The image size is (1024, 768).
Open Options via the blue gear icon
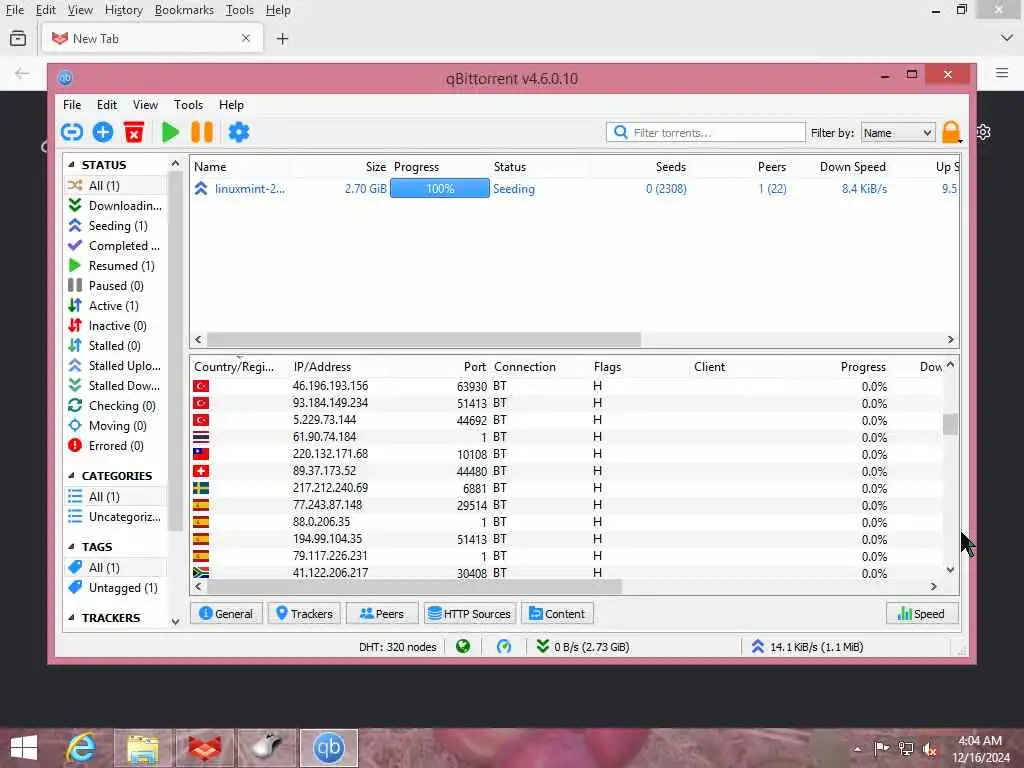point(239,133)
